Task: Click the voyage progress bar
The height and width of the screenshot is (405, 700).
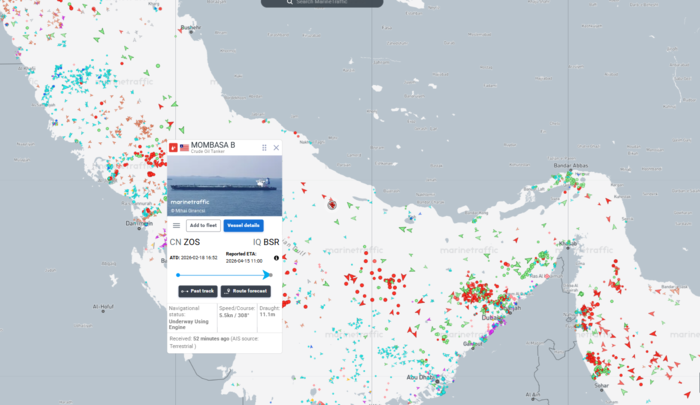Action: [220, 274]
